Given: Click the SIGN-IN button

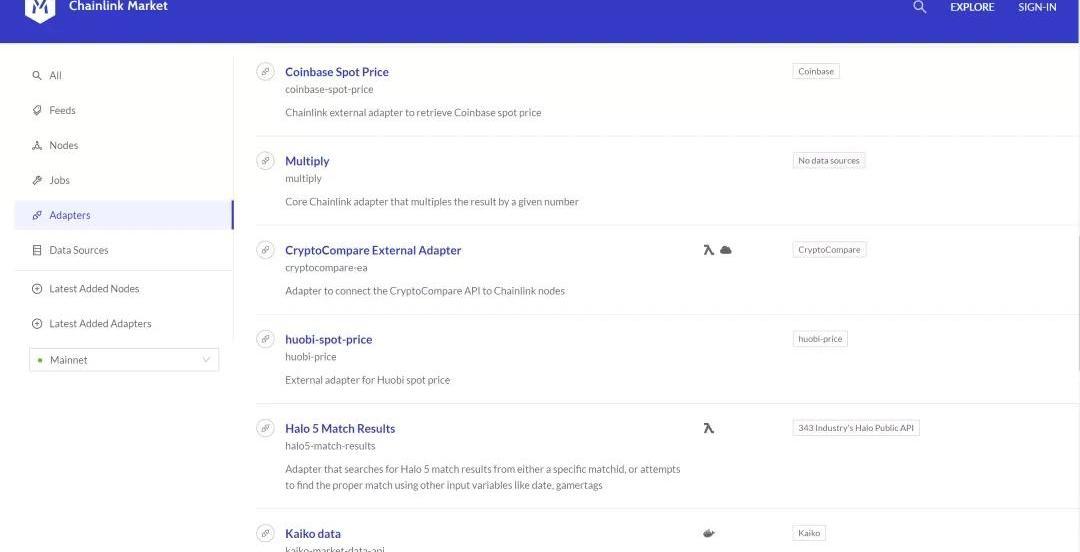Looking at the screenshot, I should (x=1037, y=7).
